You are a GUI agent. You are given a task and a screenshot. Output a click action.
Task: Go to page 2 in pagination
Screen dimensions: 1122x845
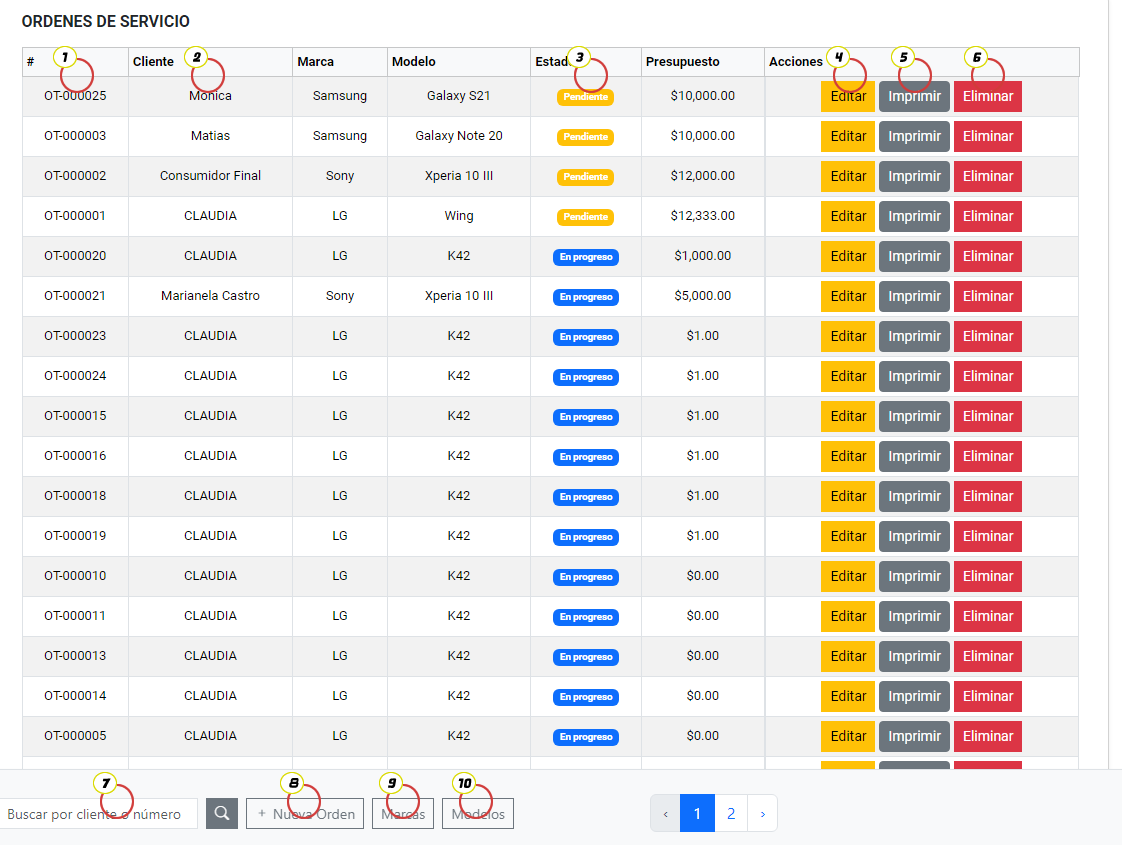pos(731,814)
